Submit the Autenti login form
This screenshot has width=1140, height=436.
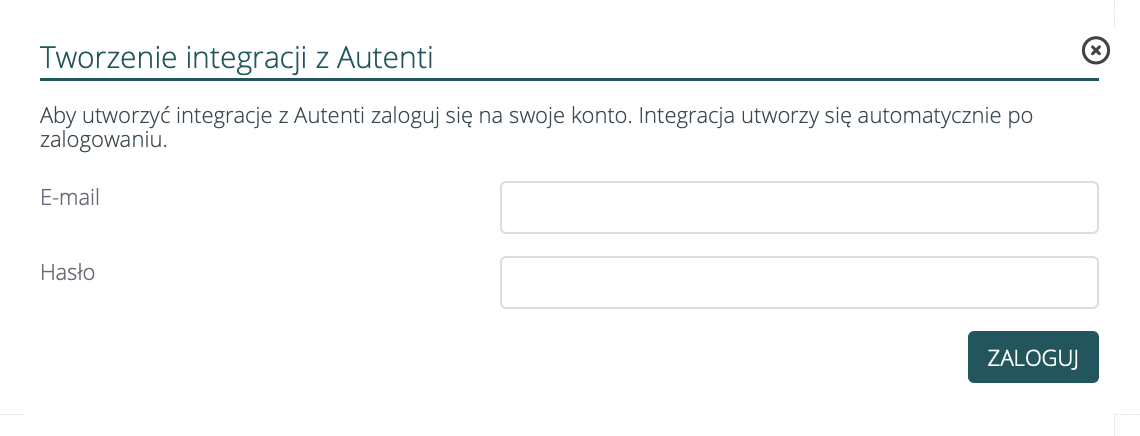(x=1033, y=357)
